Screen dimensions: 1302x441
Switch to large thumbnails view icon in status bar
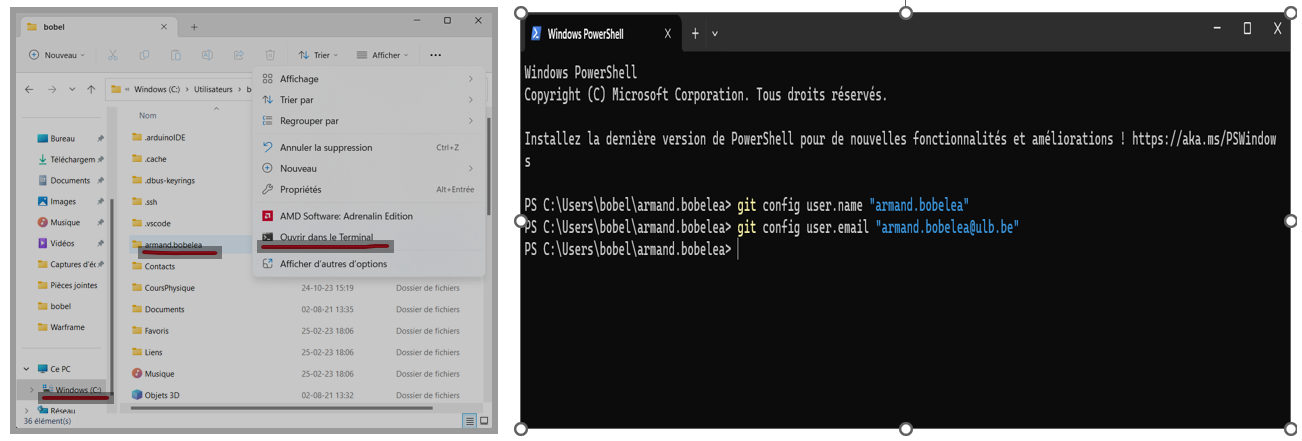point(484,421)
